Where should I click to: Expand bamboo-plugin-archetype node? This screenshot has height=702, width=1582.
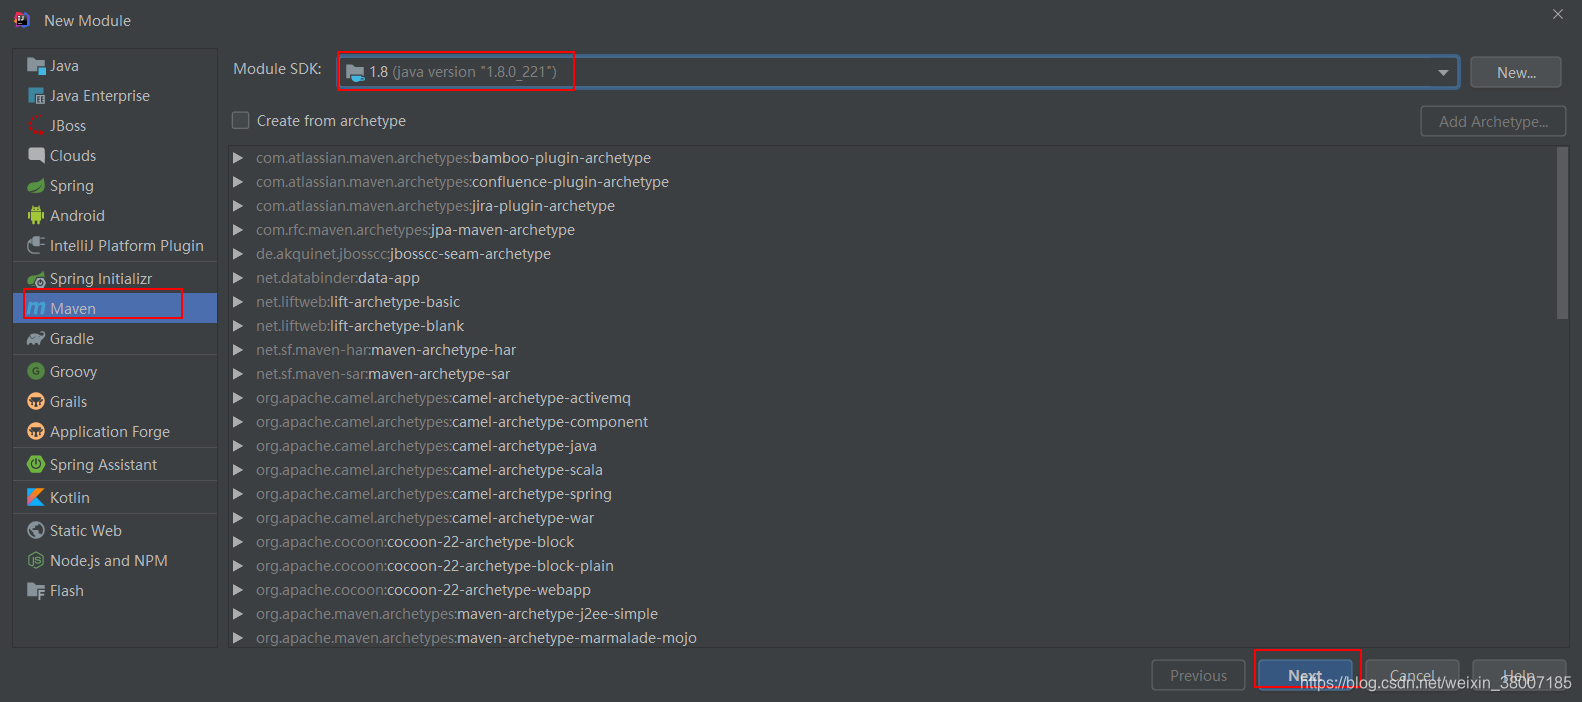[238, 158]
